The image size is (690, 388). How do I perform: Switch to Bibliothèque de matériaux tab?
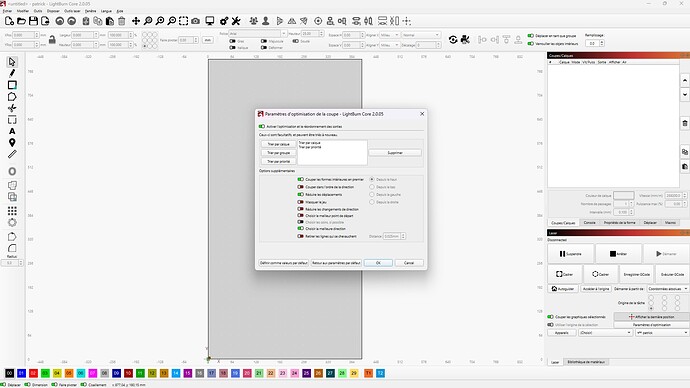coord(586,362)
